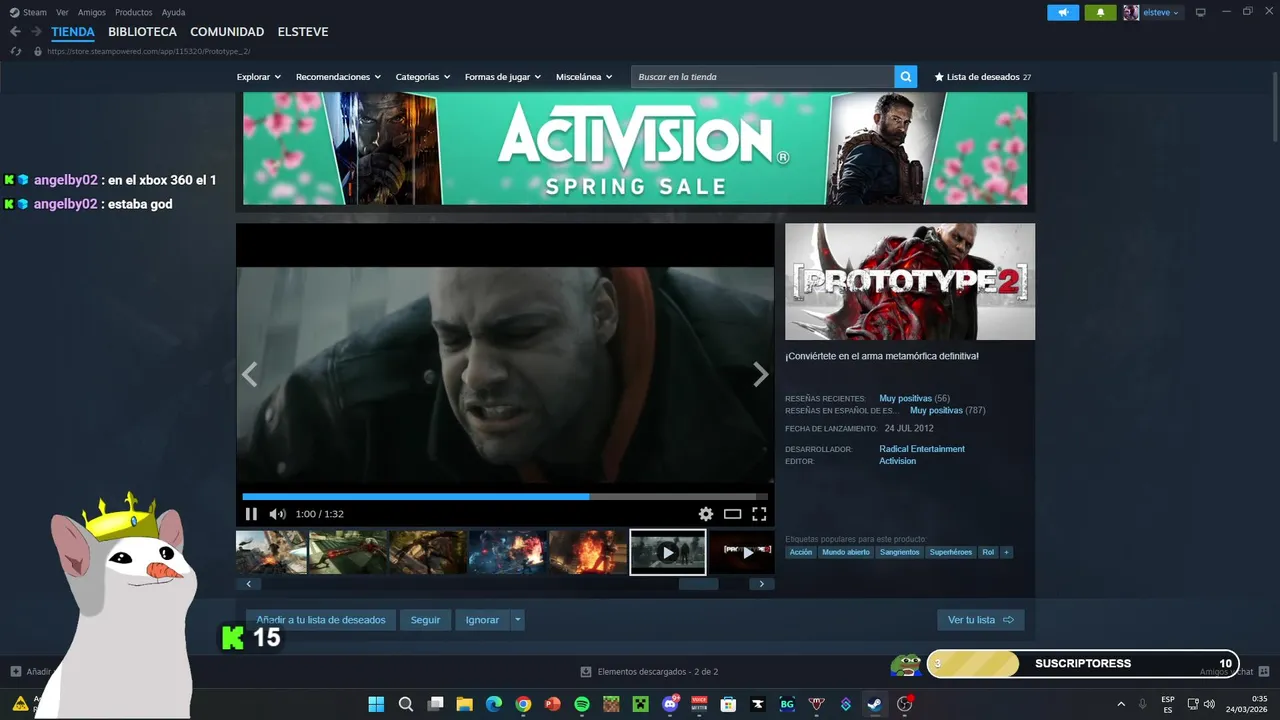Open the Activision Spring Sale banner
Viewport: 1280px width, 720px height.
[635, 148]
